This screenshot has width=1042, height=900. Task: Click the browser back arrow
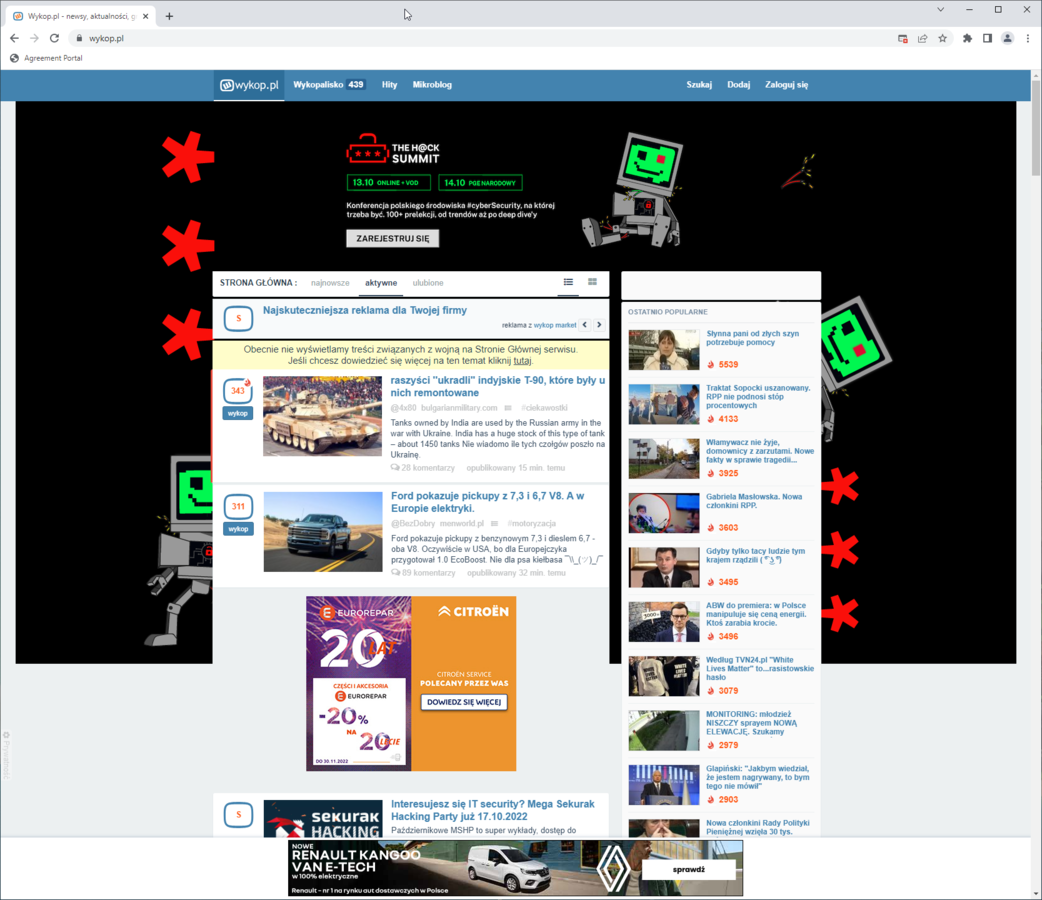point(15,39)
